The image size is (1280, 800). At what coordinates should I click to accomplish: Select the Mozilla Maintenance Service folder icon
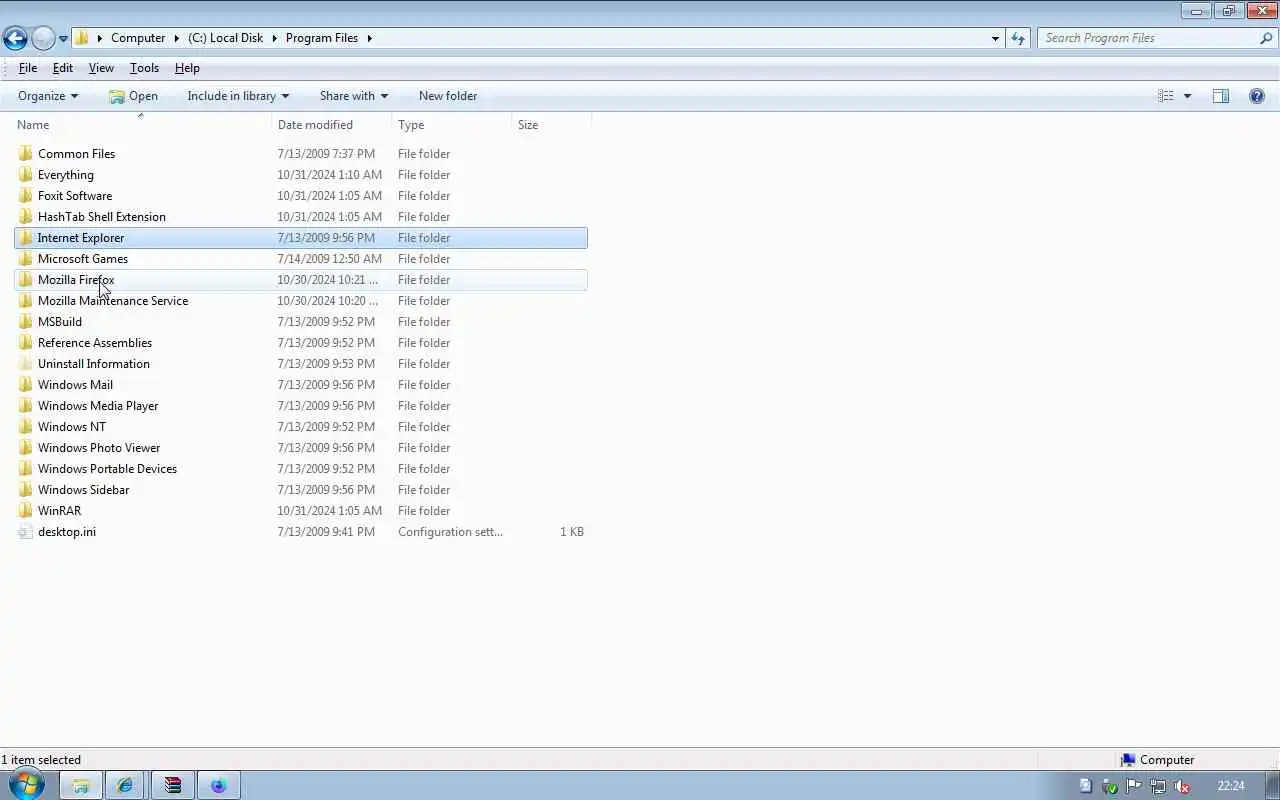pyautogui.click(x=26, y=301)
